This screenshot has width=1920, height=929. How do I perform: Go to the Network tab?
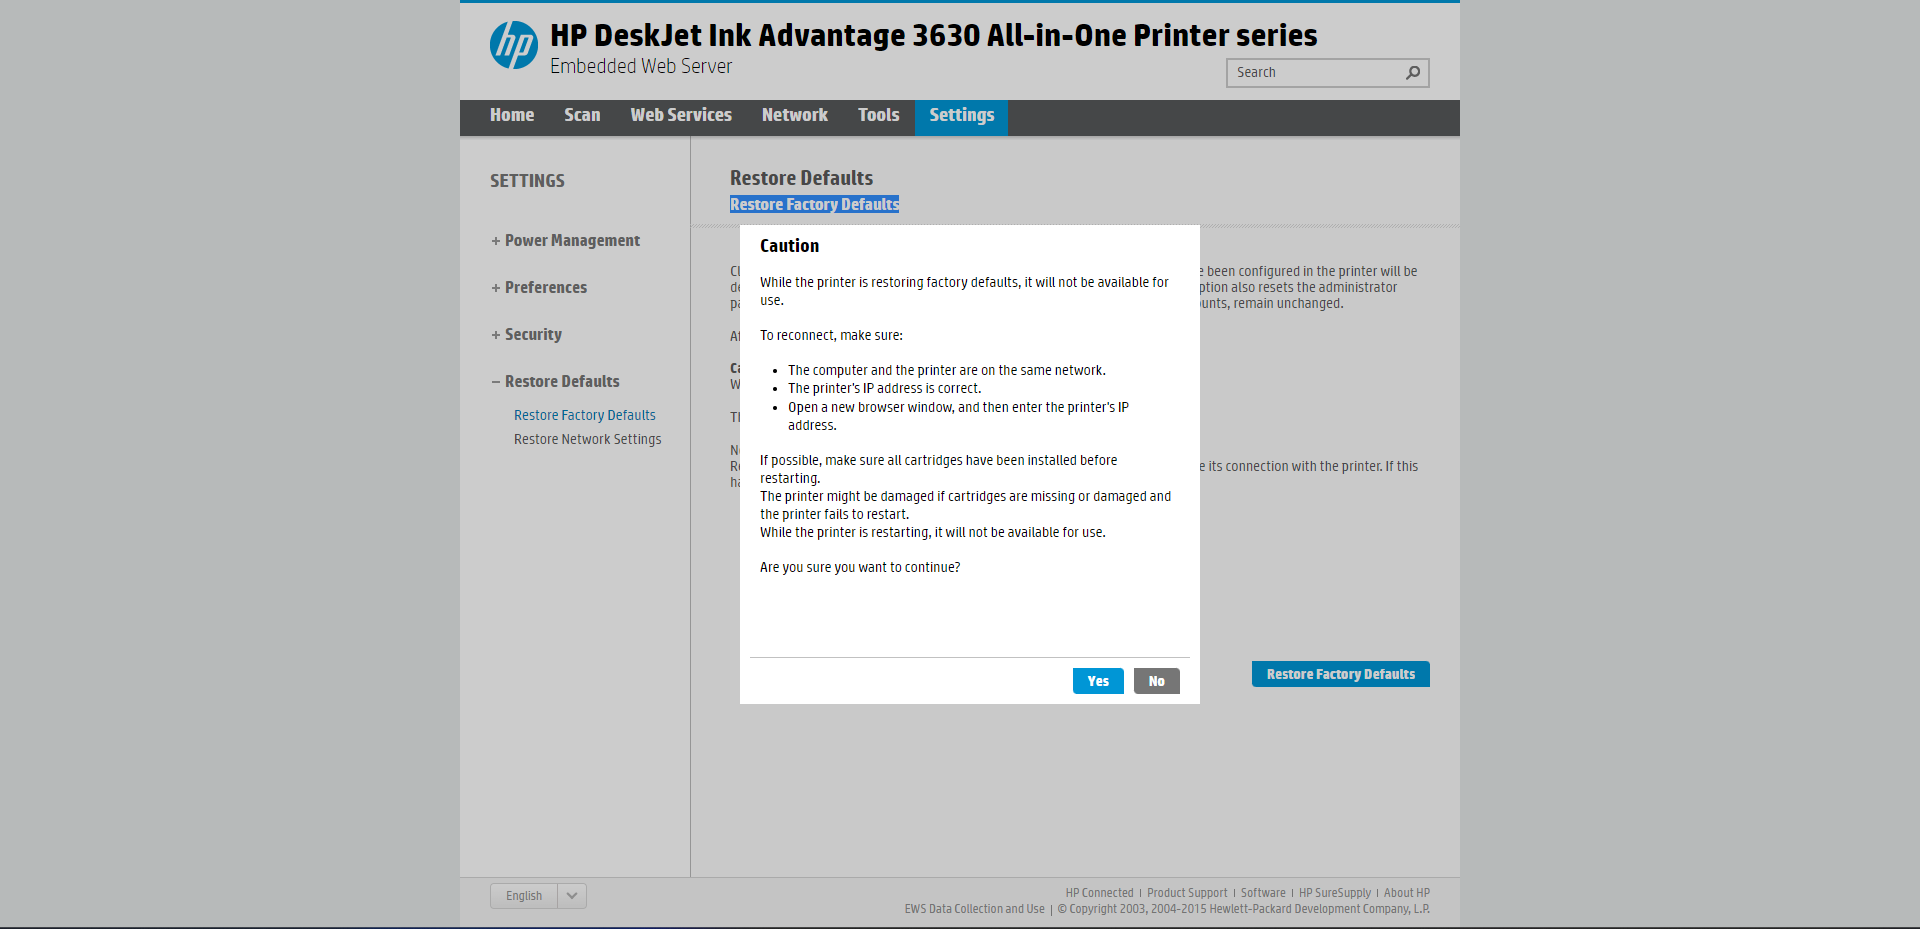coord(795,116)
